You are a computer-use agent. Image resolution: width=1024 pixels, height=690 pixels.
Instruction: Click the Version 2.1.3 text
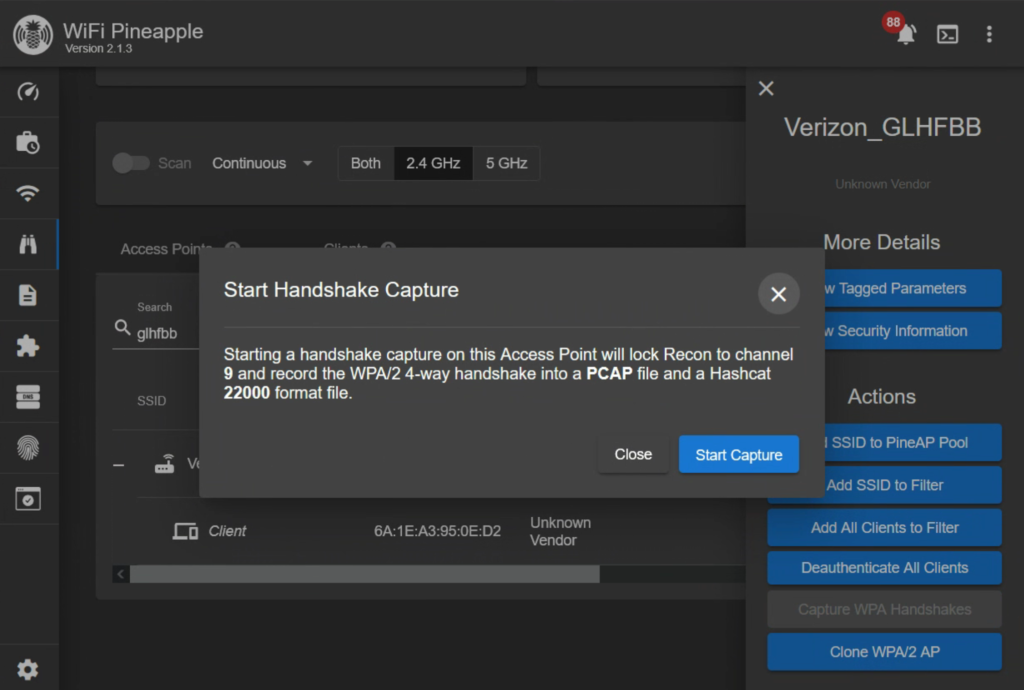pos(99,49)
